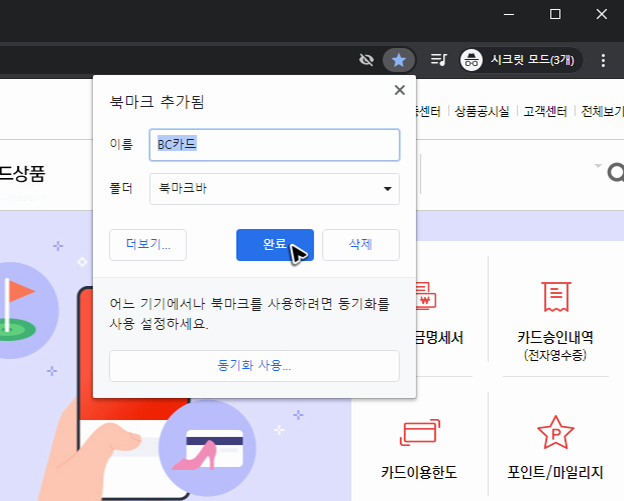Click the 더보기... button
The width and height of the screenshot is (624, 501).
pyautogui.click(x=148, y=245)
